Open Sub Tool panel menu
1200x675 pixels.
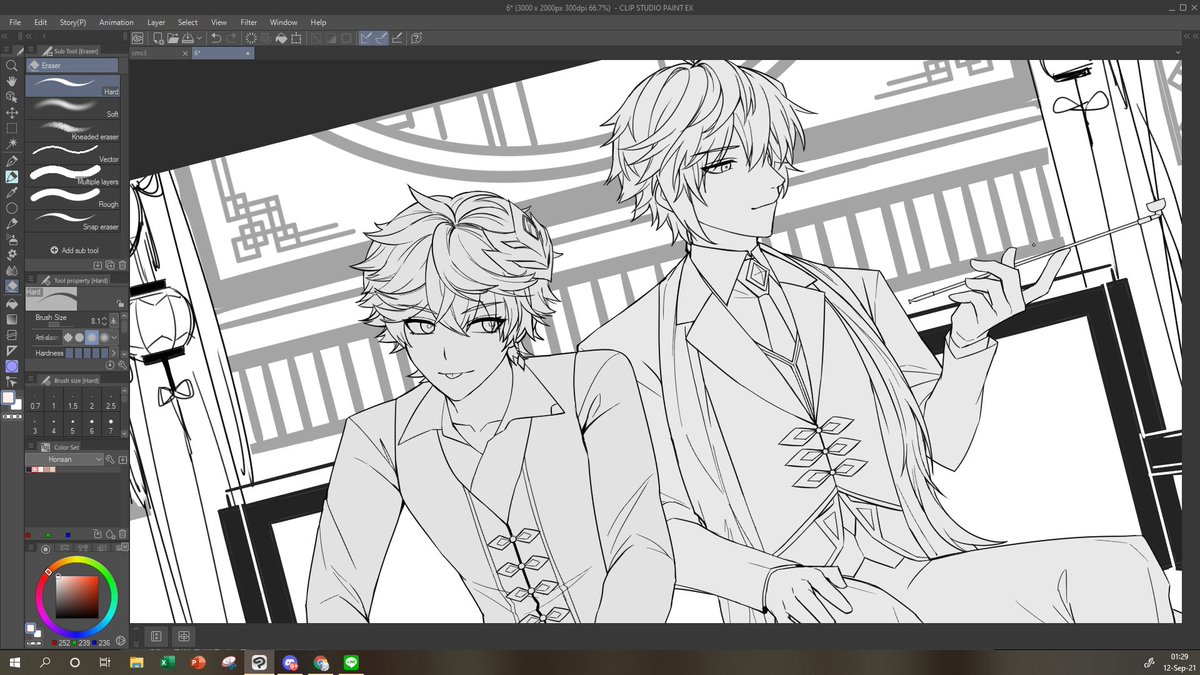(31, 50)
